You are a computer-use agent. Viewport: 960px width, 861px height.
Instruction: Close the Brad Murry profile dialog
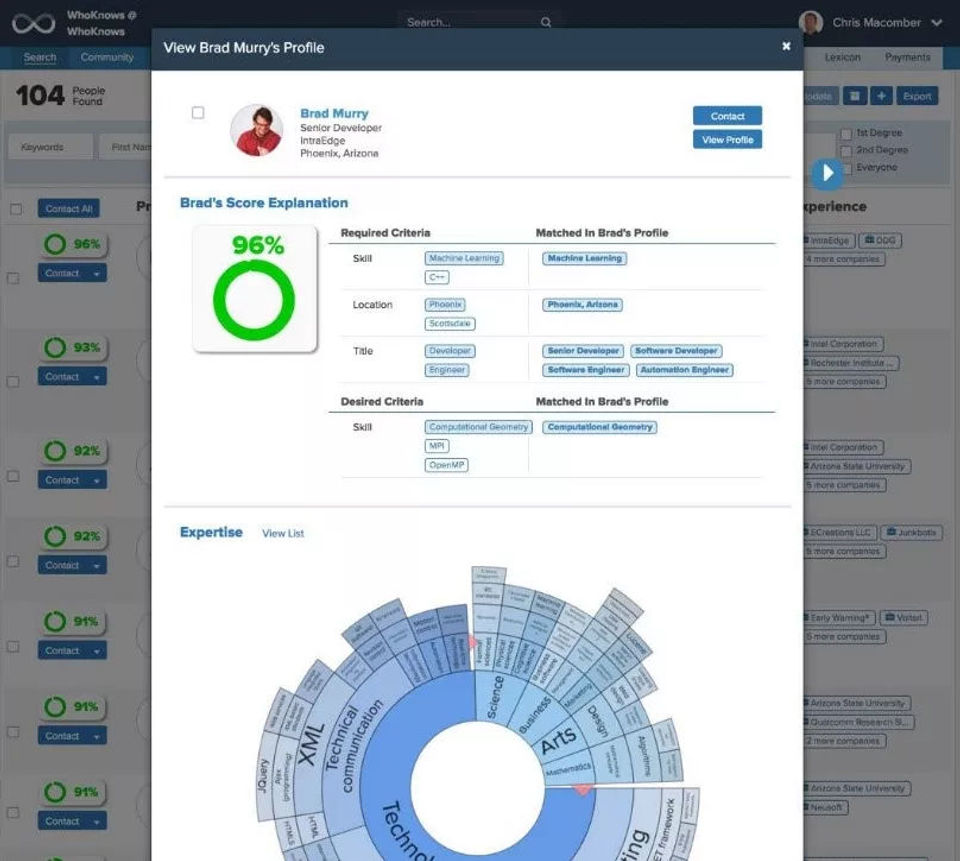[786, 47]
